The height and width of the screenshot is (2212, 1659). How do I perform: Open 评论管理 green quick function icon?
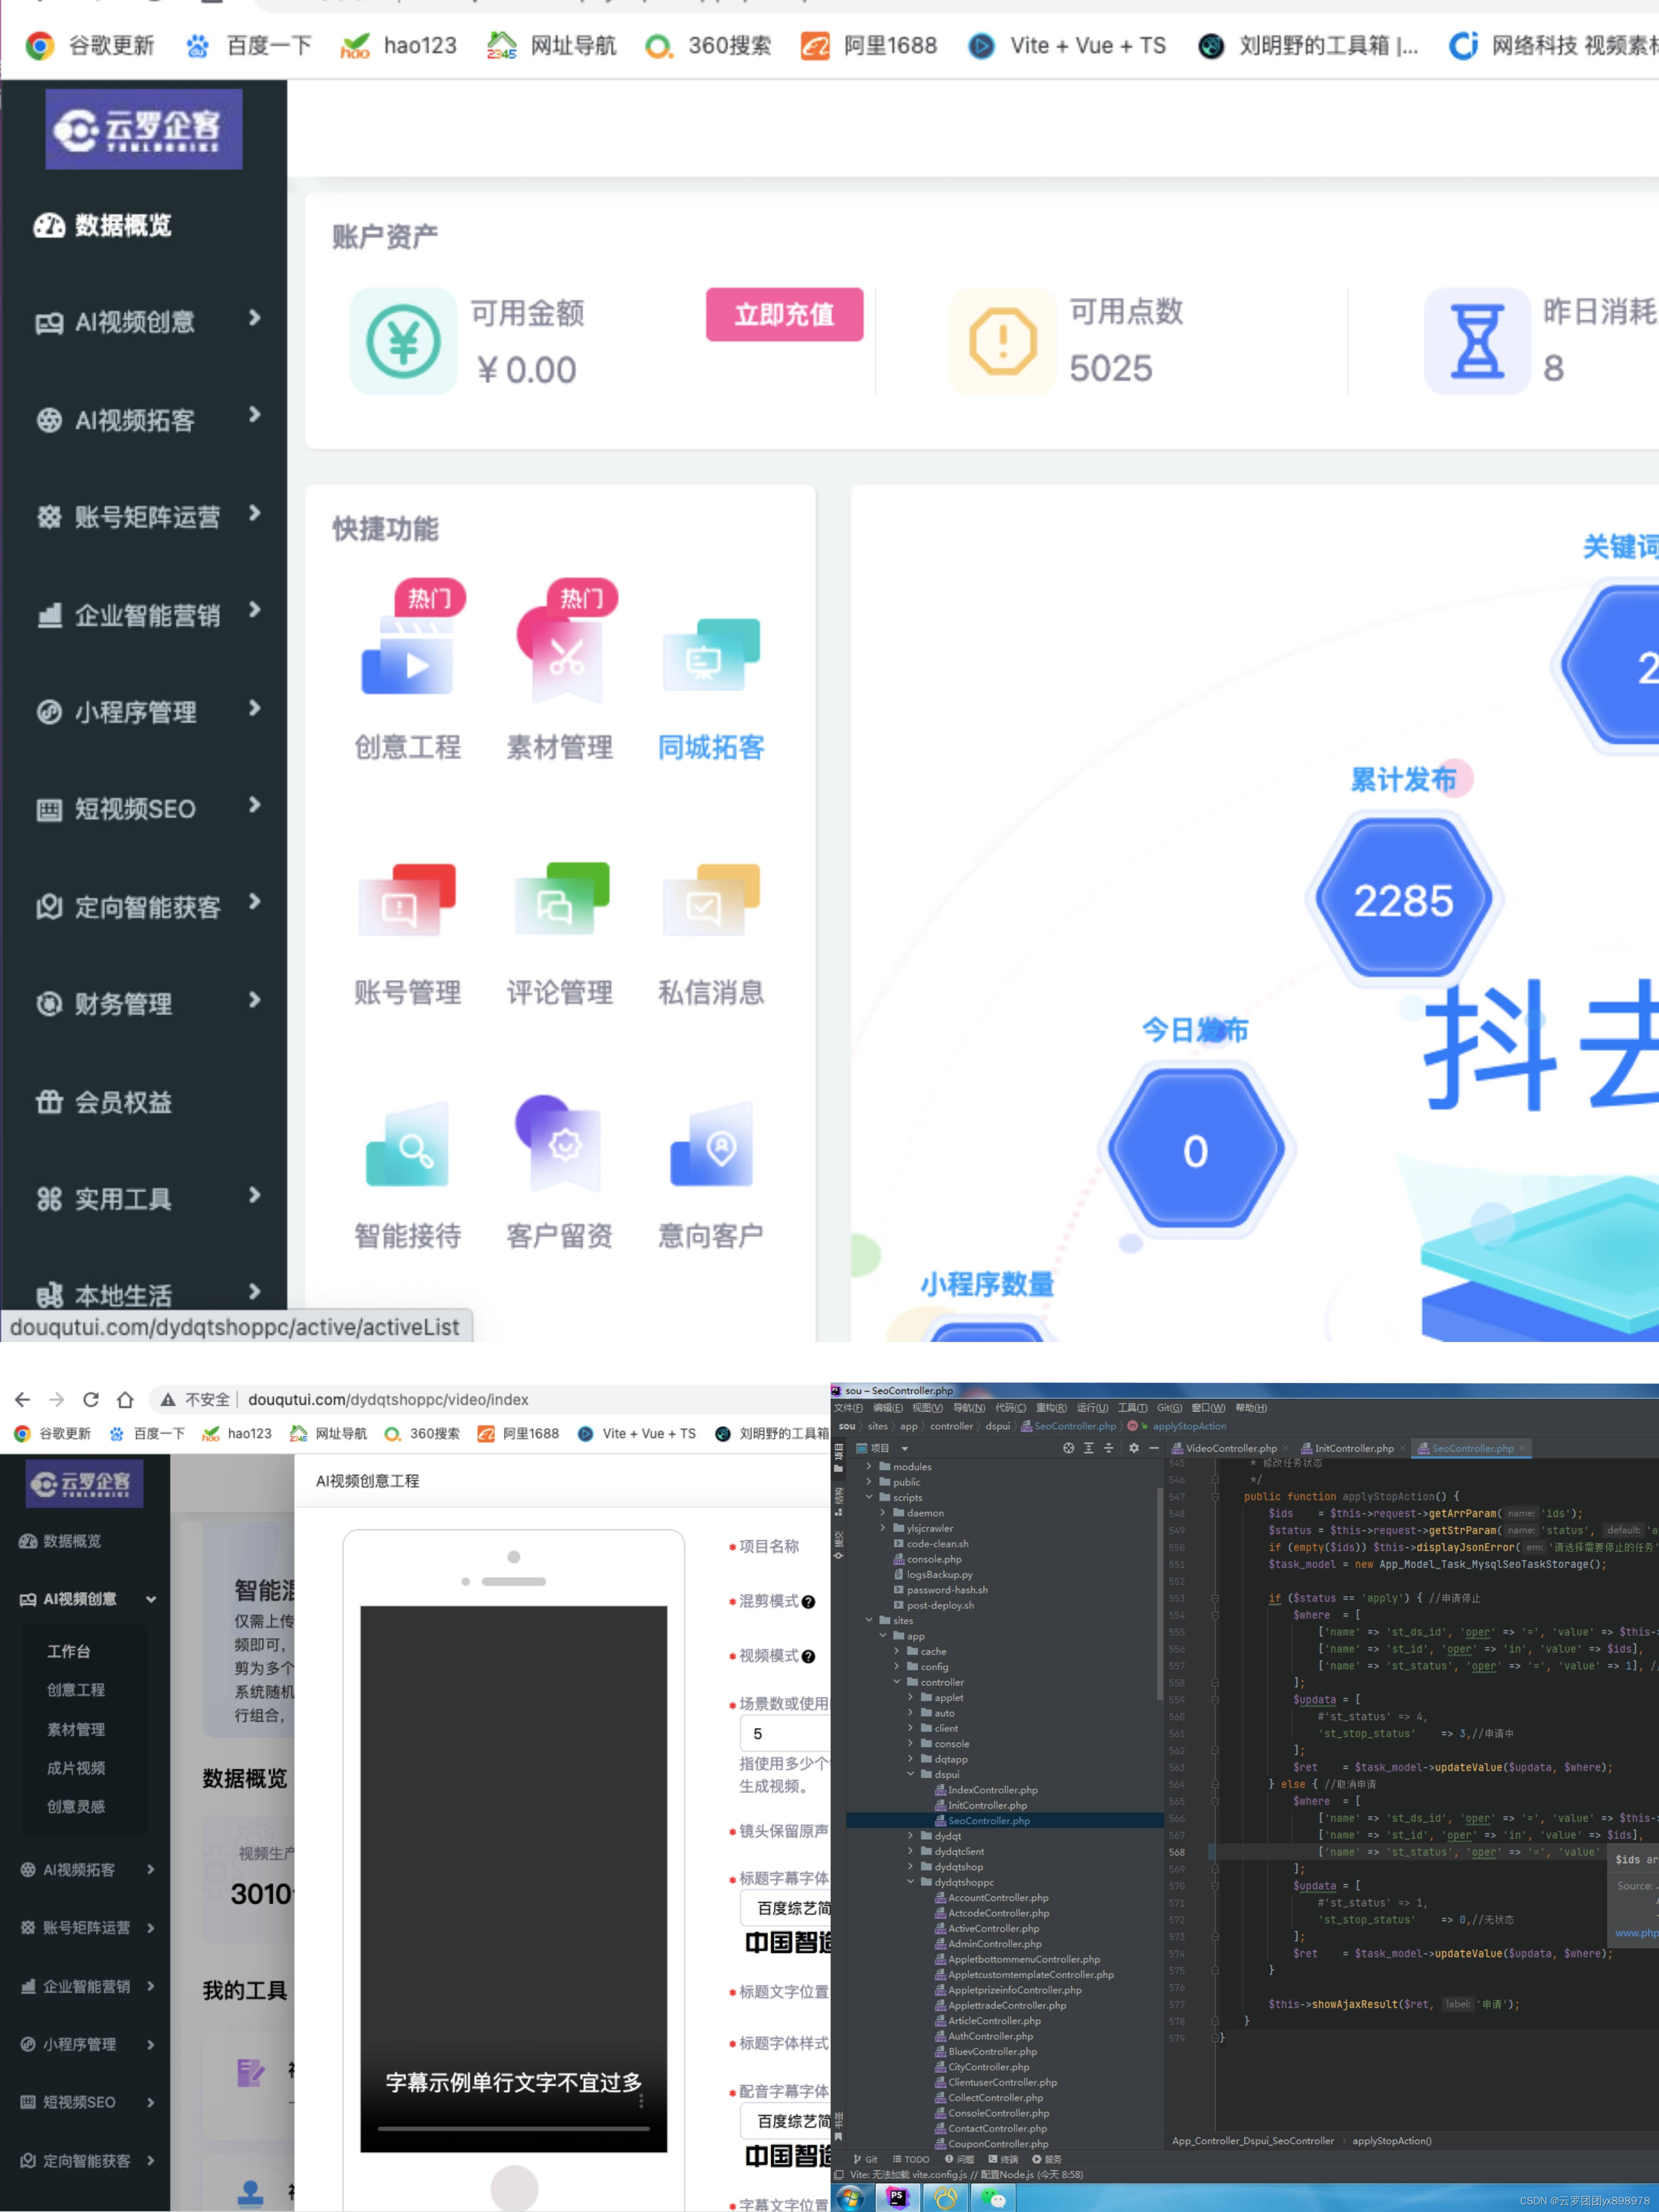pos(561,899)
